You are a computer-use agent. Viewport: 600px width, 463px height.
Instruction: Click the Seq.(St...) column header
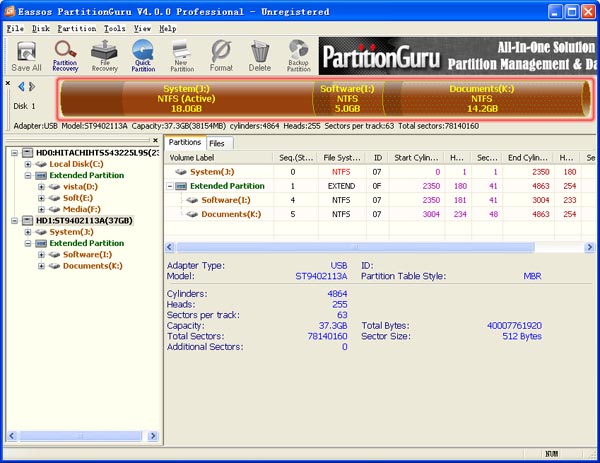click(296, 158)
